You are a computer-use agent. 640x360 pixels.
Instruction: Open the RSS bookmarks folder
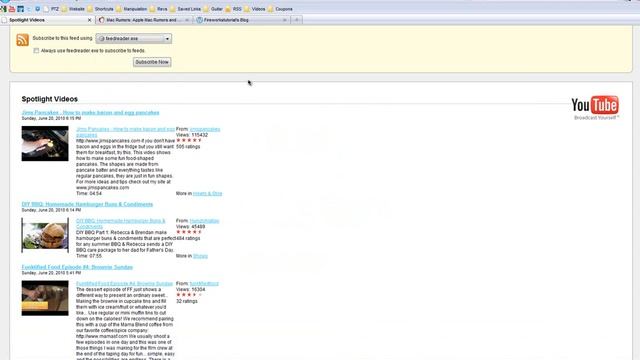(x=233, y=9)
